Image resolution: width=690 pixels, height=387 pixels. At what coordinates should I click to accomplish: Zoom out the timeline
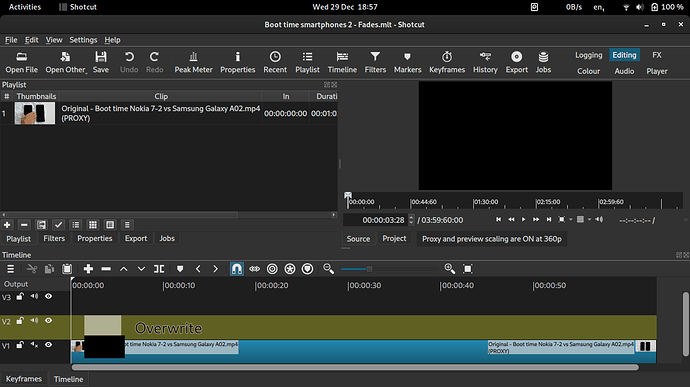coord(328,269)
